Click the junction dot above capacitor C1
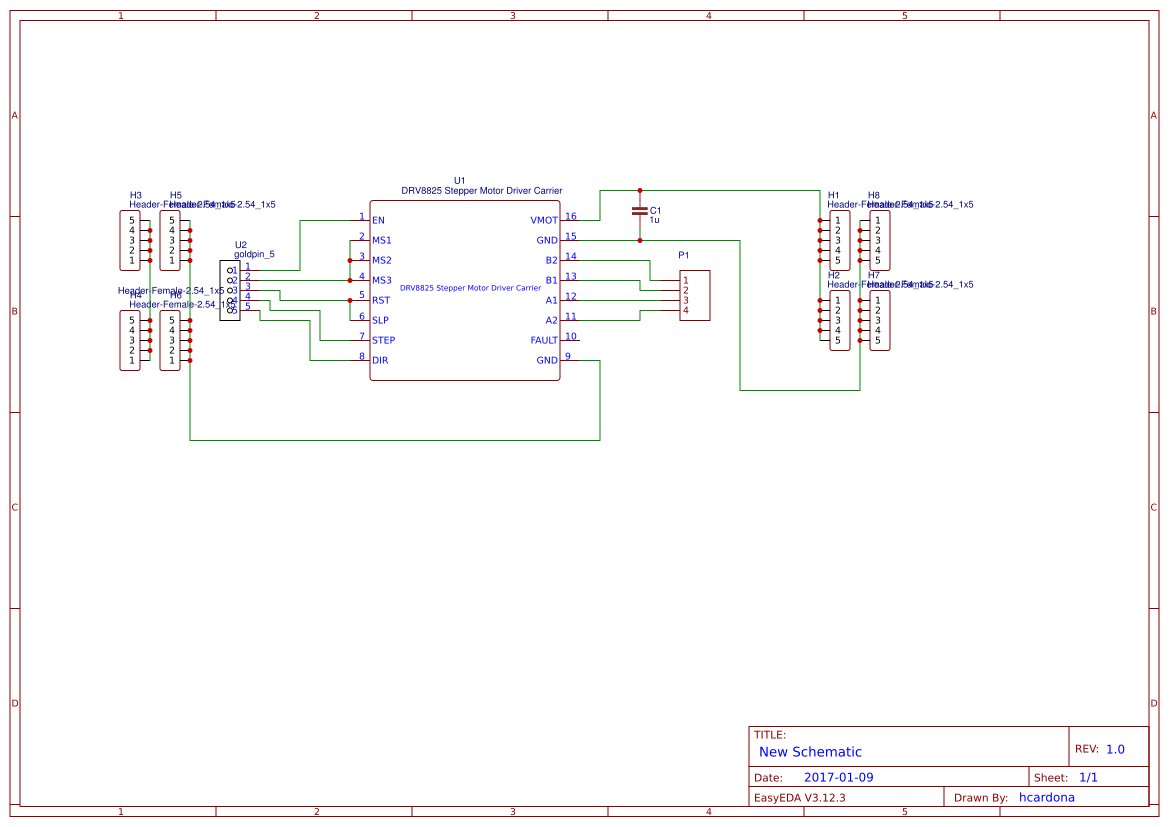Screen dimensions: 1169x827 pos(640,190)
